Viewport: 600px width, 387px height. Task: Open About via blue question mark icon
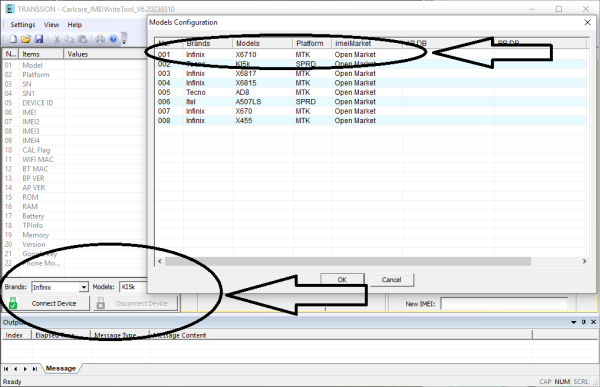click(113, 39)
